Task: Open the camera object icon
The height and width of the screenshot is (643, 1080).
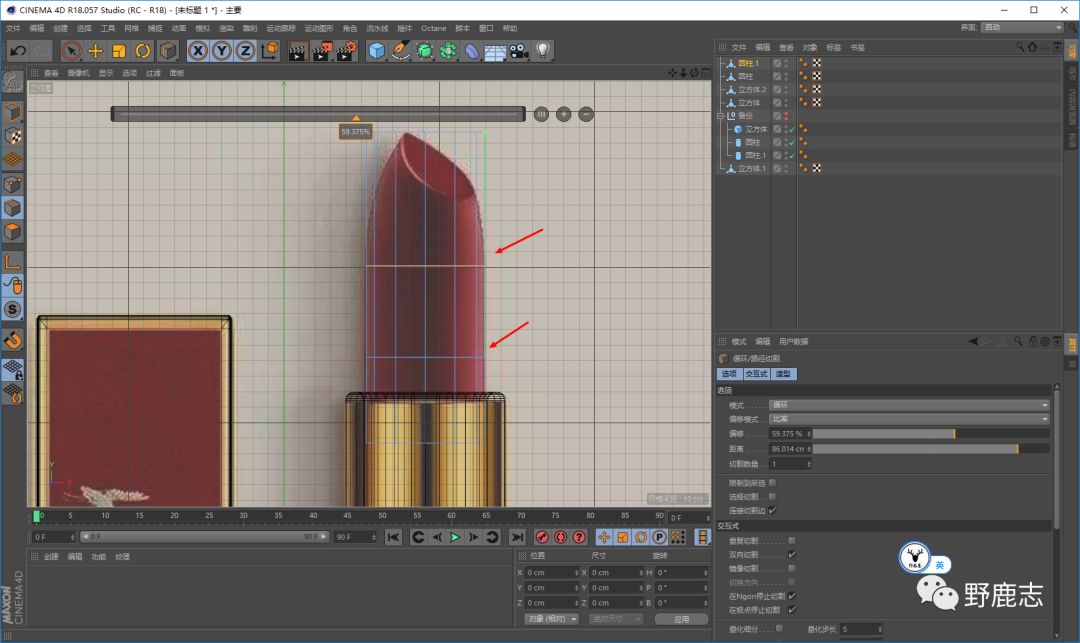Action: pyautogui.click(x=518, y=50)
